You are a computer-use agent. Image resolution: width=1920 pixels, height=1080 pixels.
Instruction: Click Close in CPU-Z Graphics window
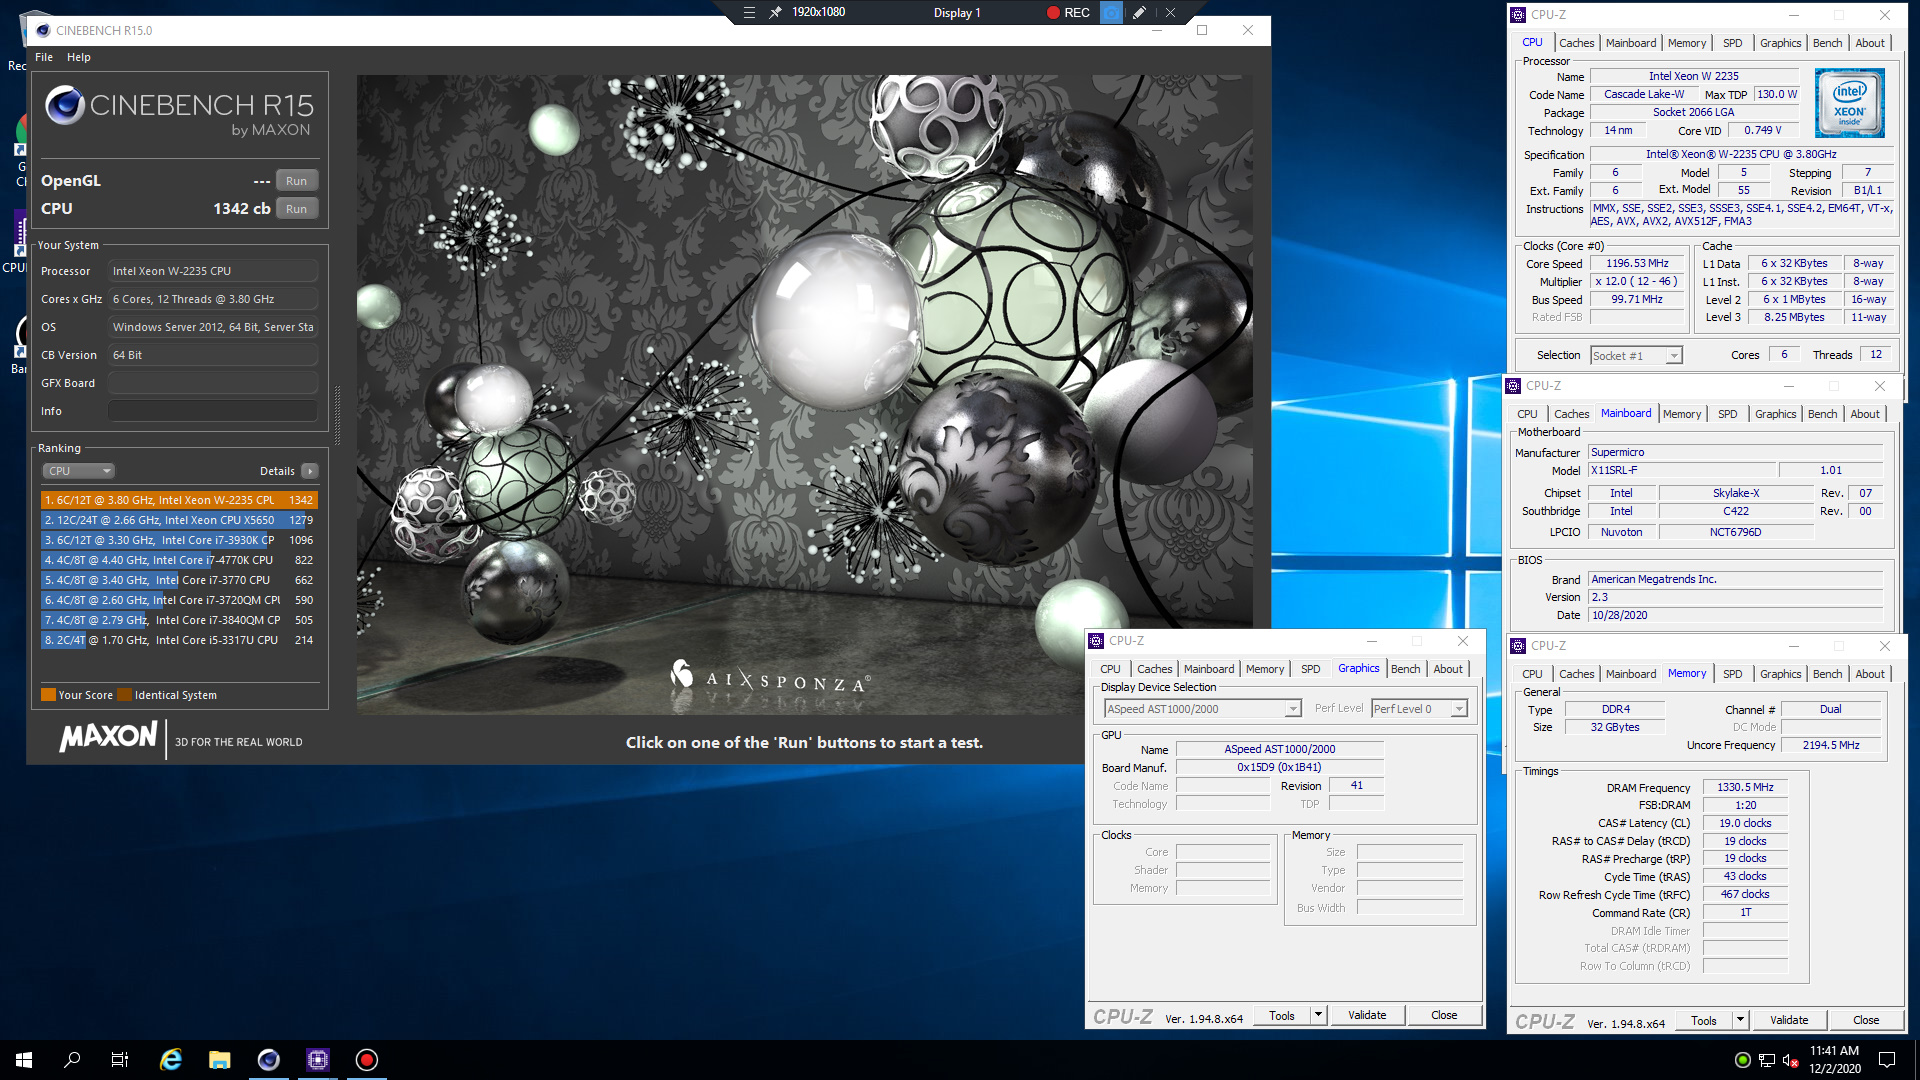1444,1015
